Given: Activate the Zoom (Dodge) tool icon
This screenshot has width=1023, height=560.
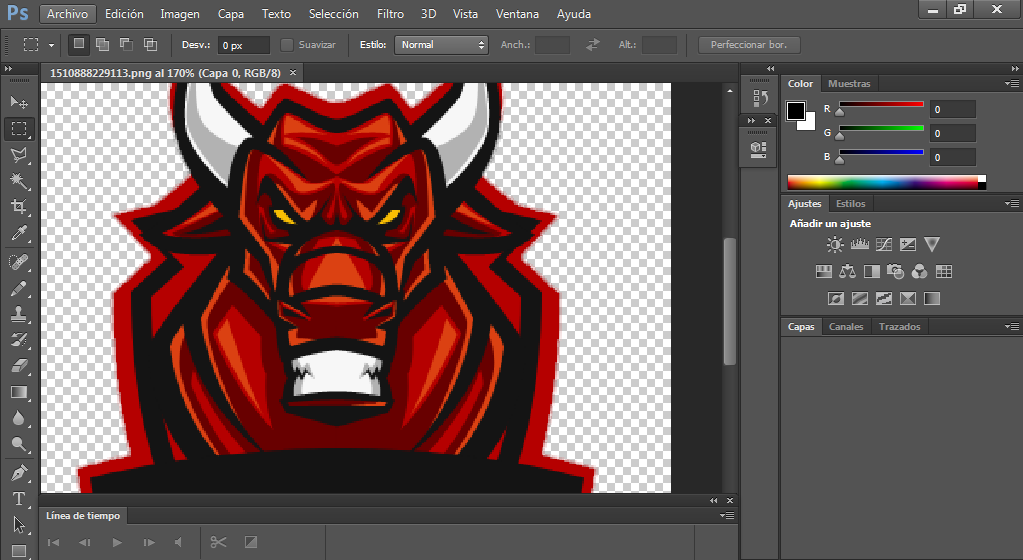Looking at the screenshot, I should 19,444.
